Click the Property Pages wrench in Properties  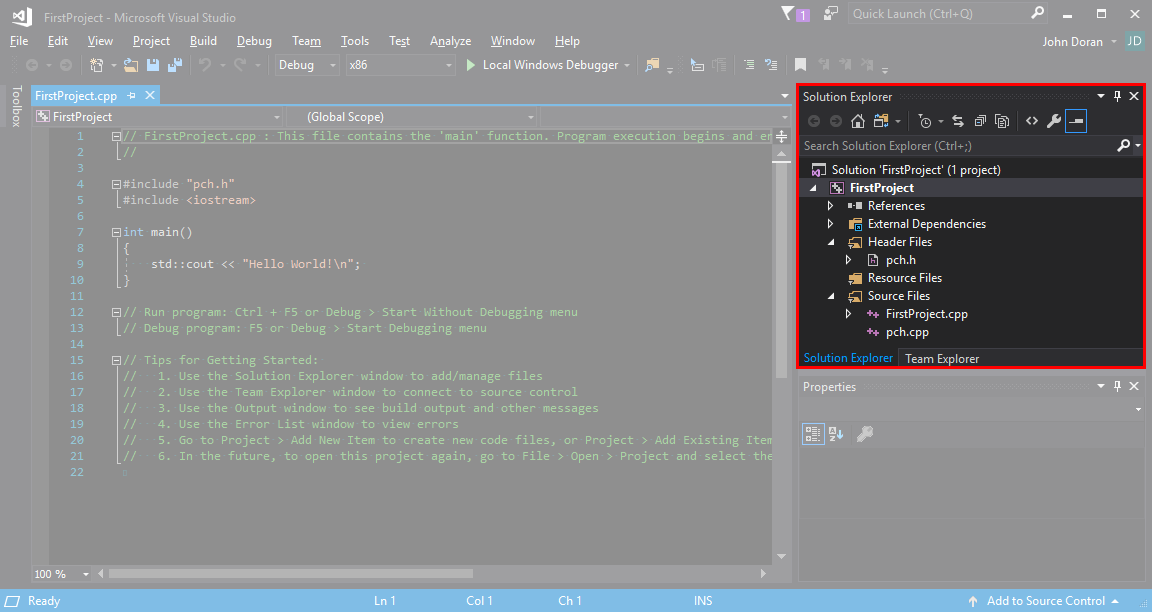[x=865, y=434]
